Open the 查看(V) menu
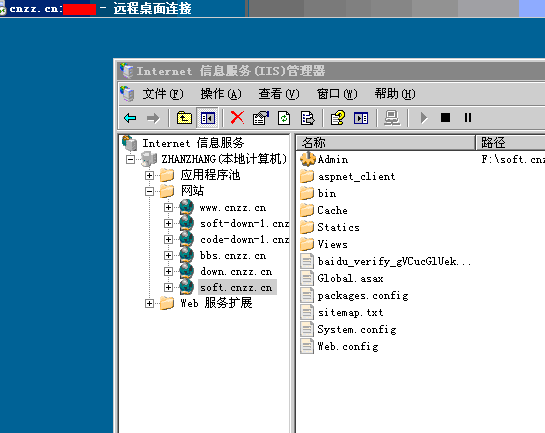545x433 pixels. (x=279, y=94)
